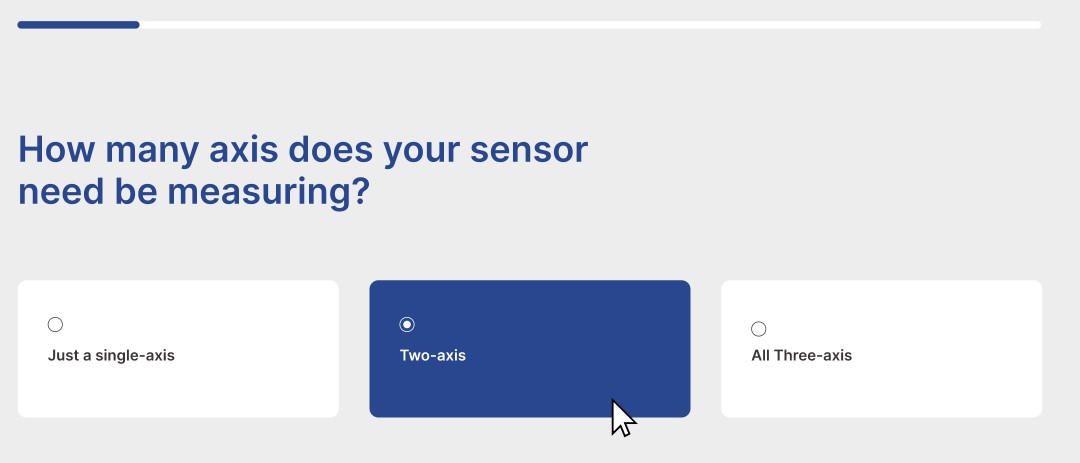Choose the white Just a single-axis card
Screen dimensions: 1080x463
coord(178,349)
